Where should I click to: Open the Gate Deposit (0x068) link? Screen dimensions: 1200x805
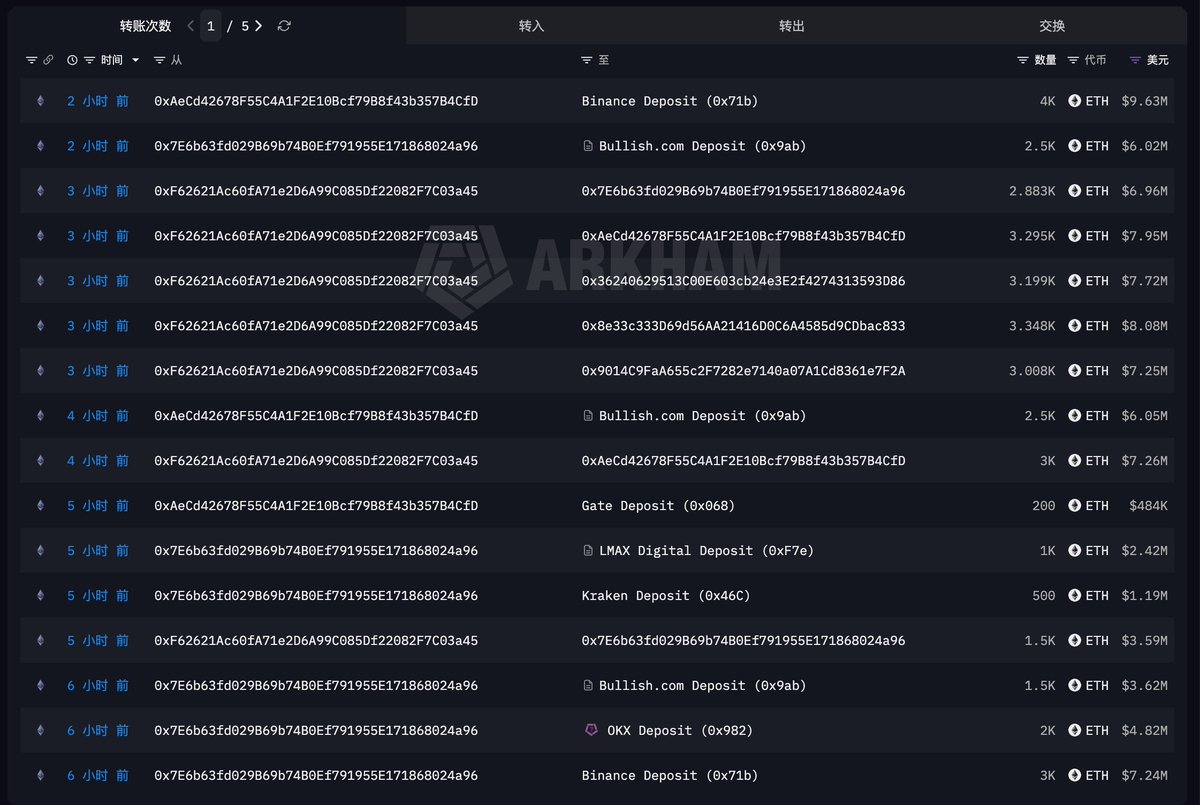[x=658, y=506]
